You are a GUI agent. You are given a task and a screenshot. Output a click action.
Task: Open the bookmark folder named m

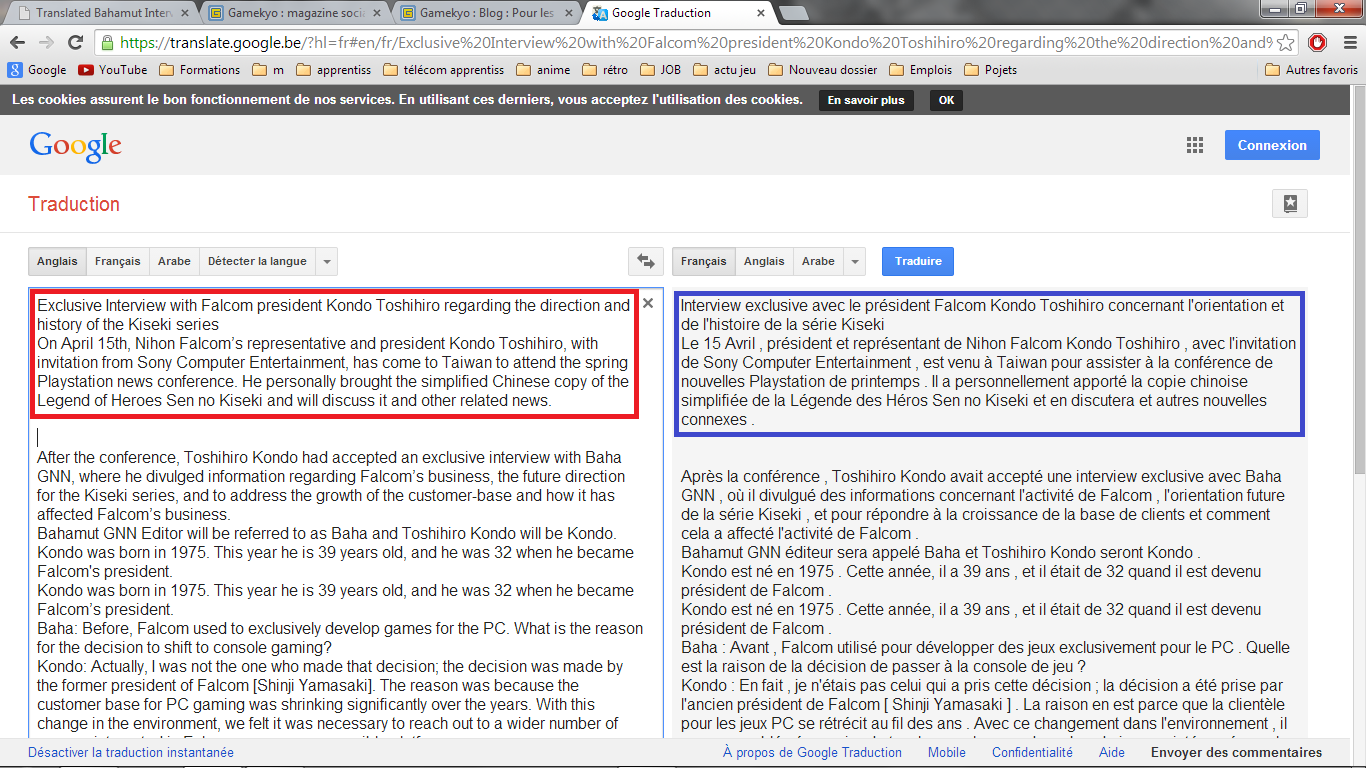point(268,70)
